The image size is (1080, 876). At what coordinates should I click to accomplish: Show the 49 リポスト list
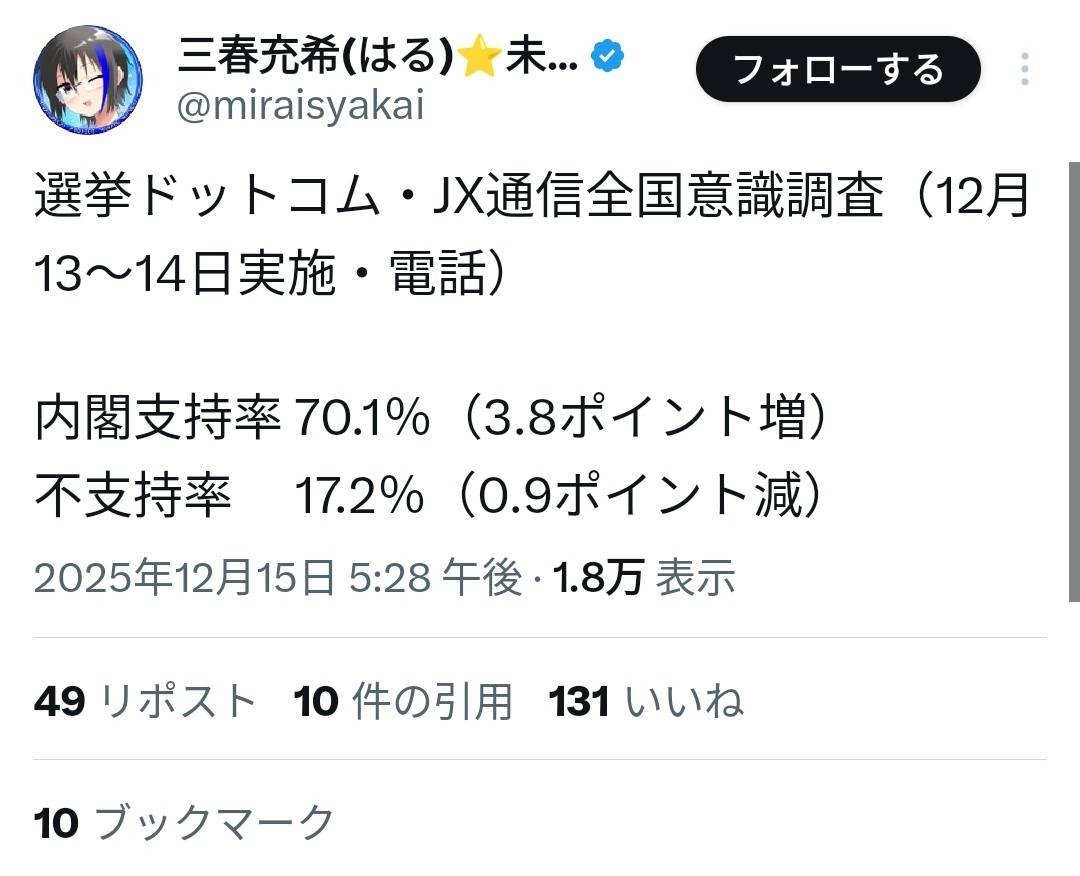tap(146, 701)
